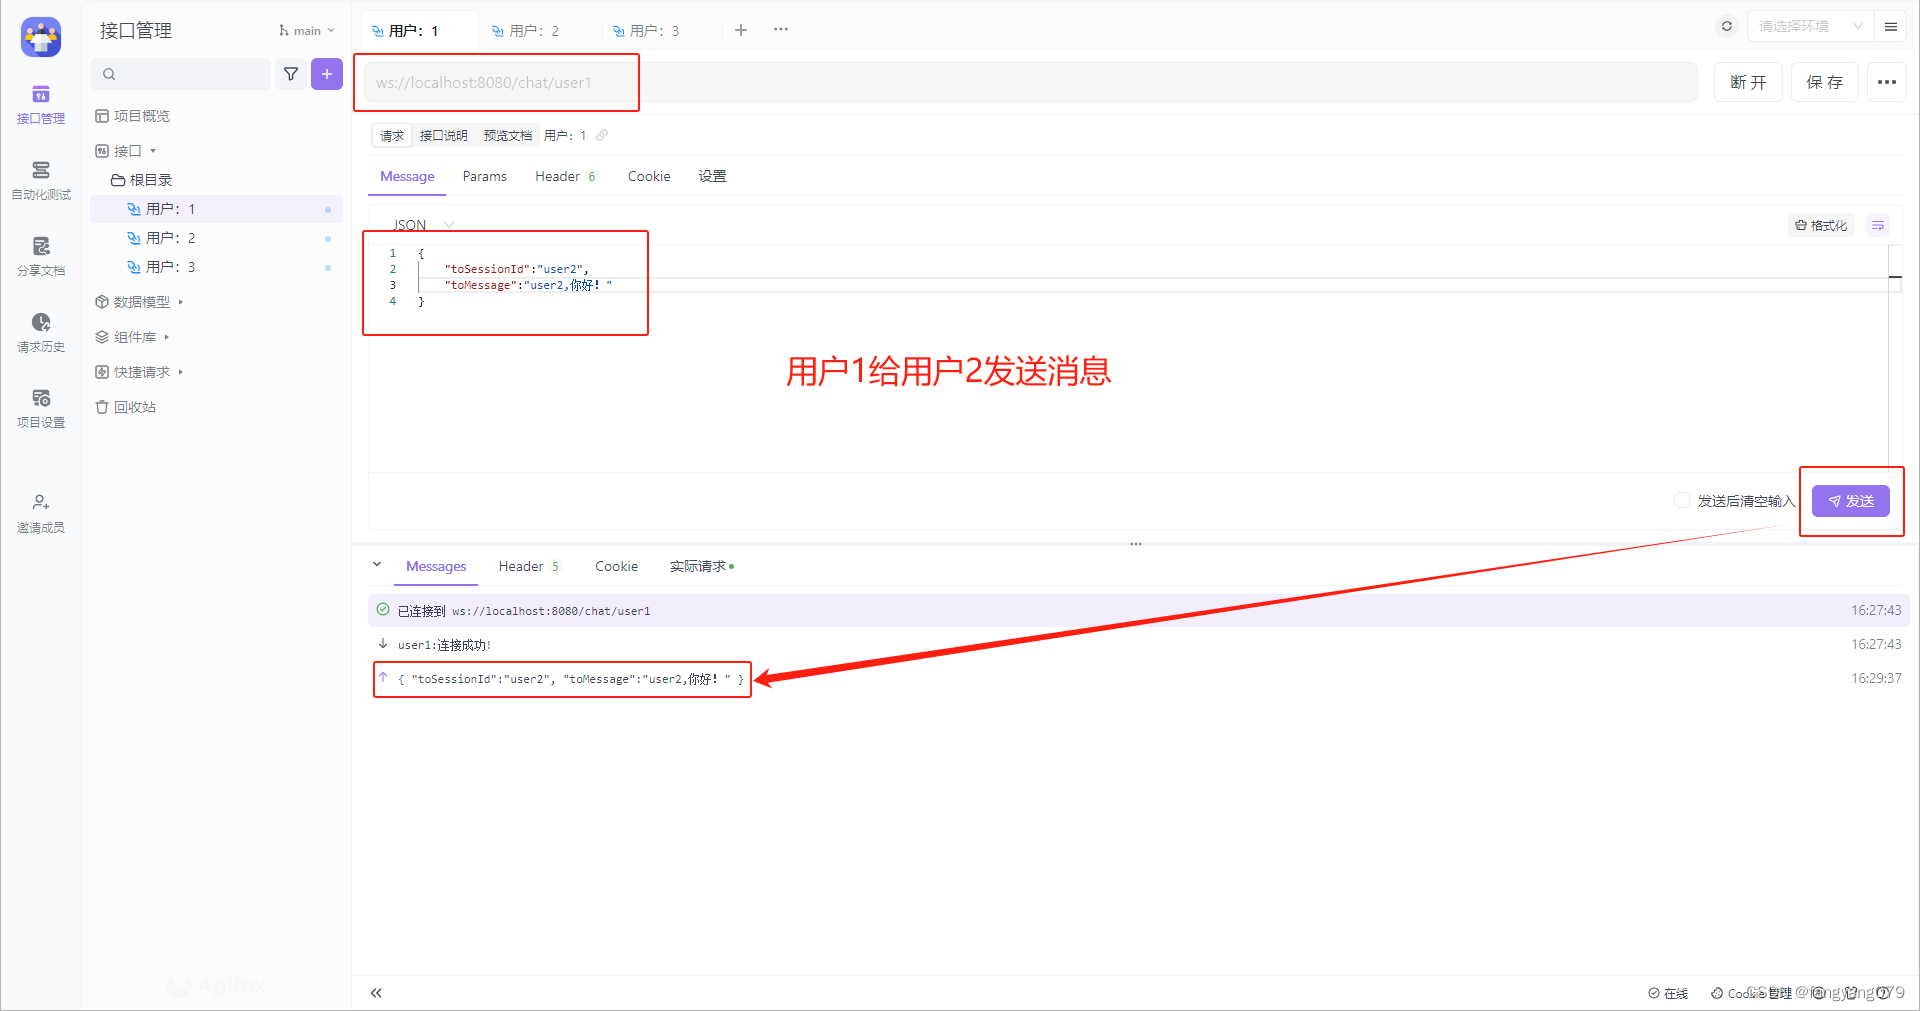Open the request Header tab with 6
The width and height of the screenshot is (1920, 1011).
point(566,176)
